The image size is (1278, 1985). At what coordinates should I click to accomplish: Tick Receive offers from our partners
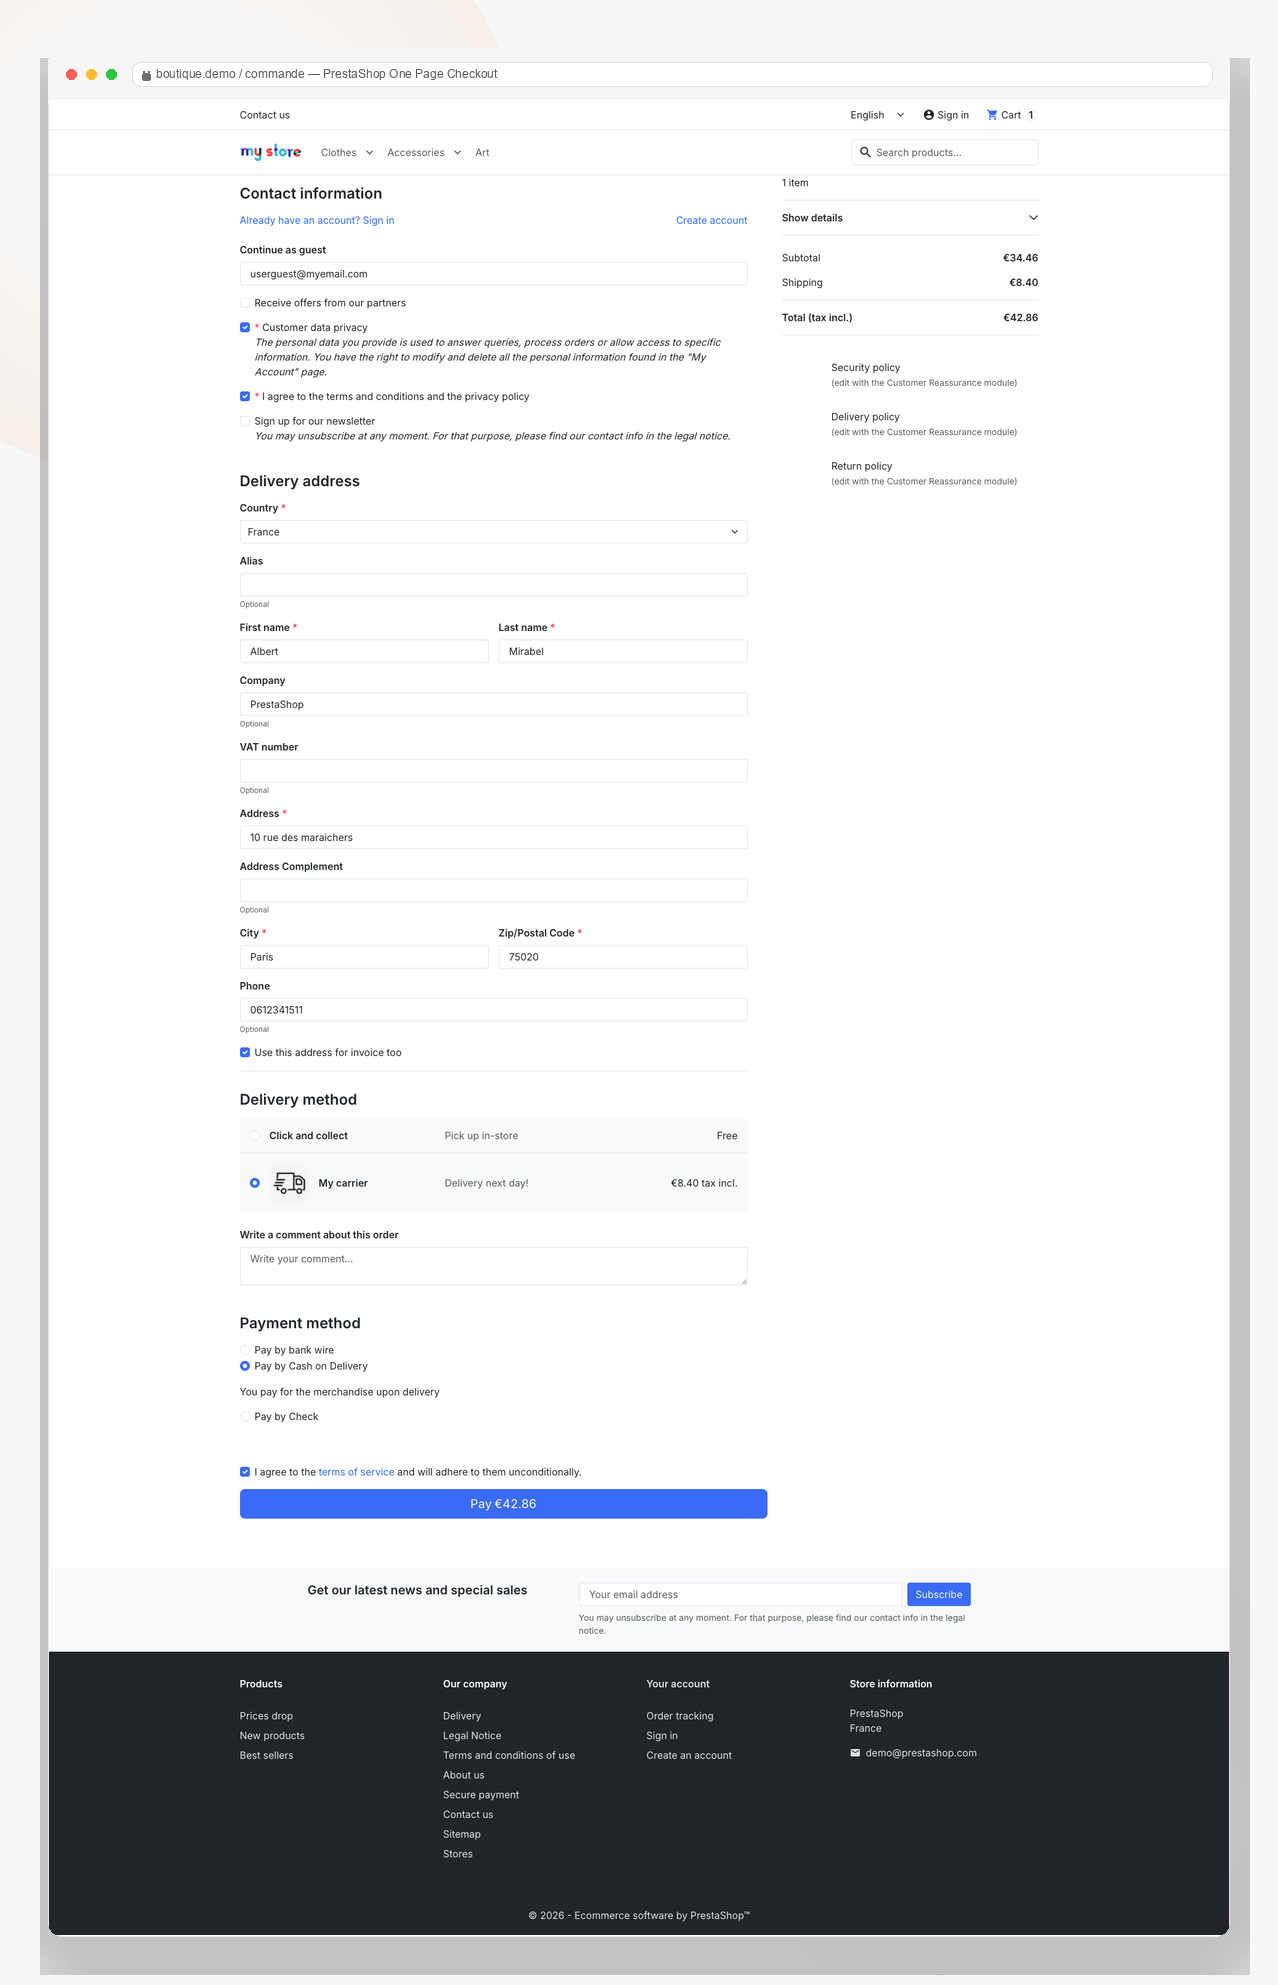click(x=245, y=303)
